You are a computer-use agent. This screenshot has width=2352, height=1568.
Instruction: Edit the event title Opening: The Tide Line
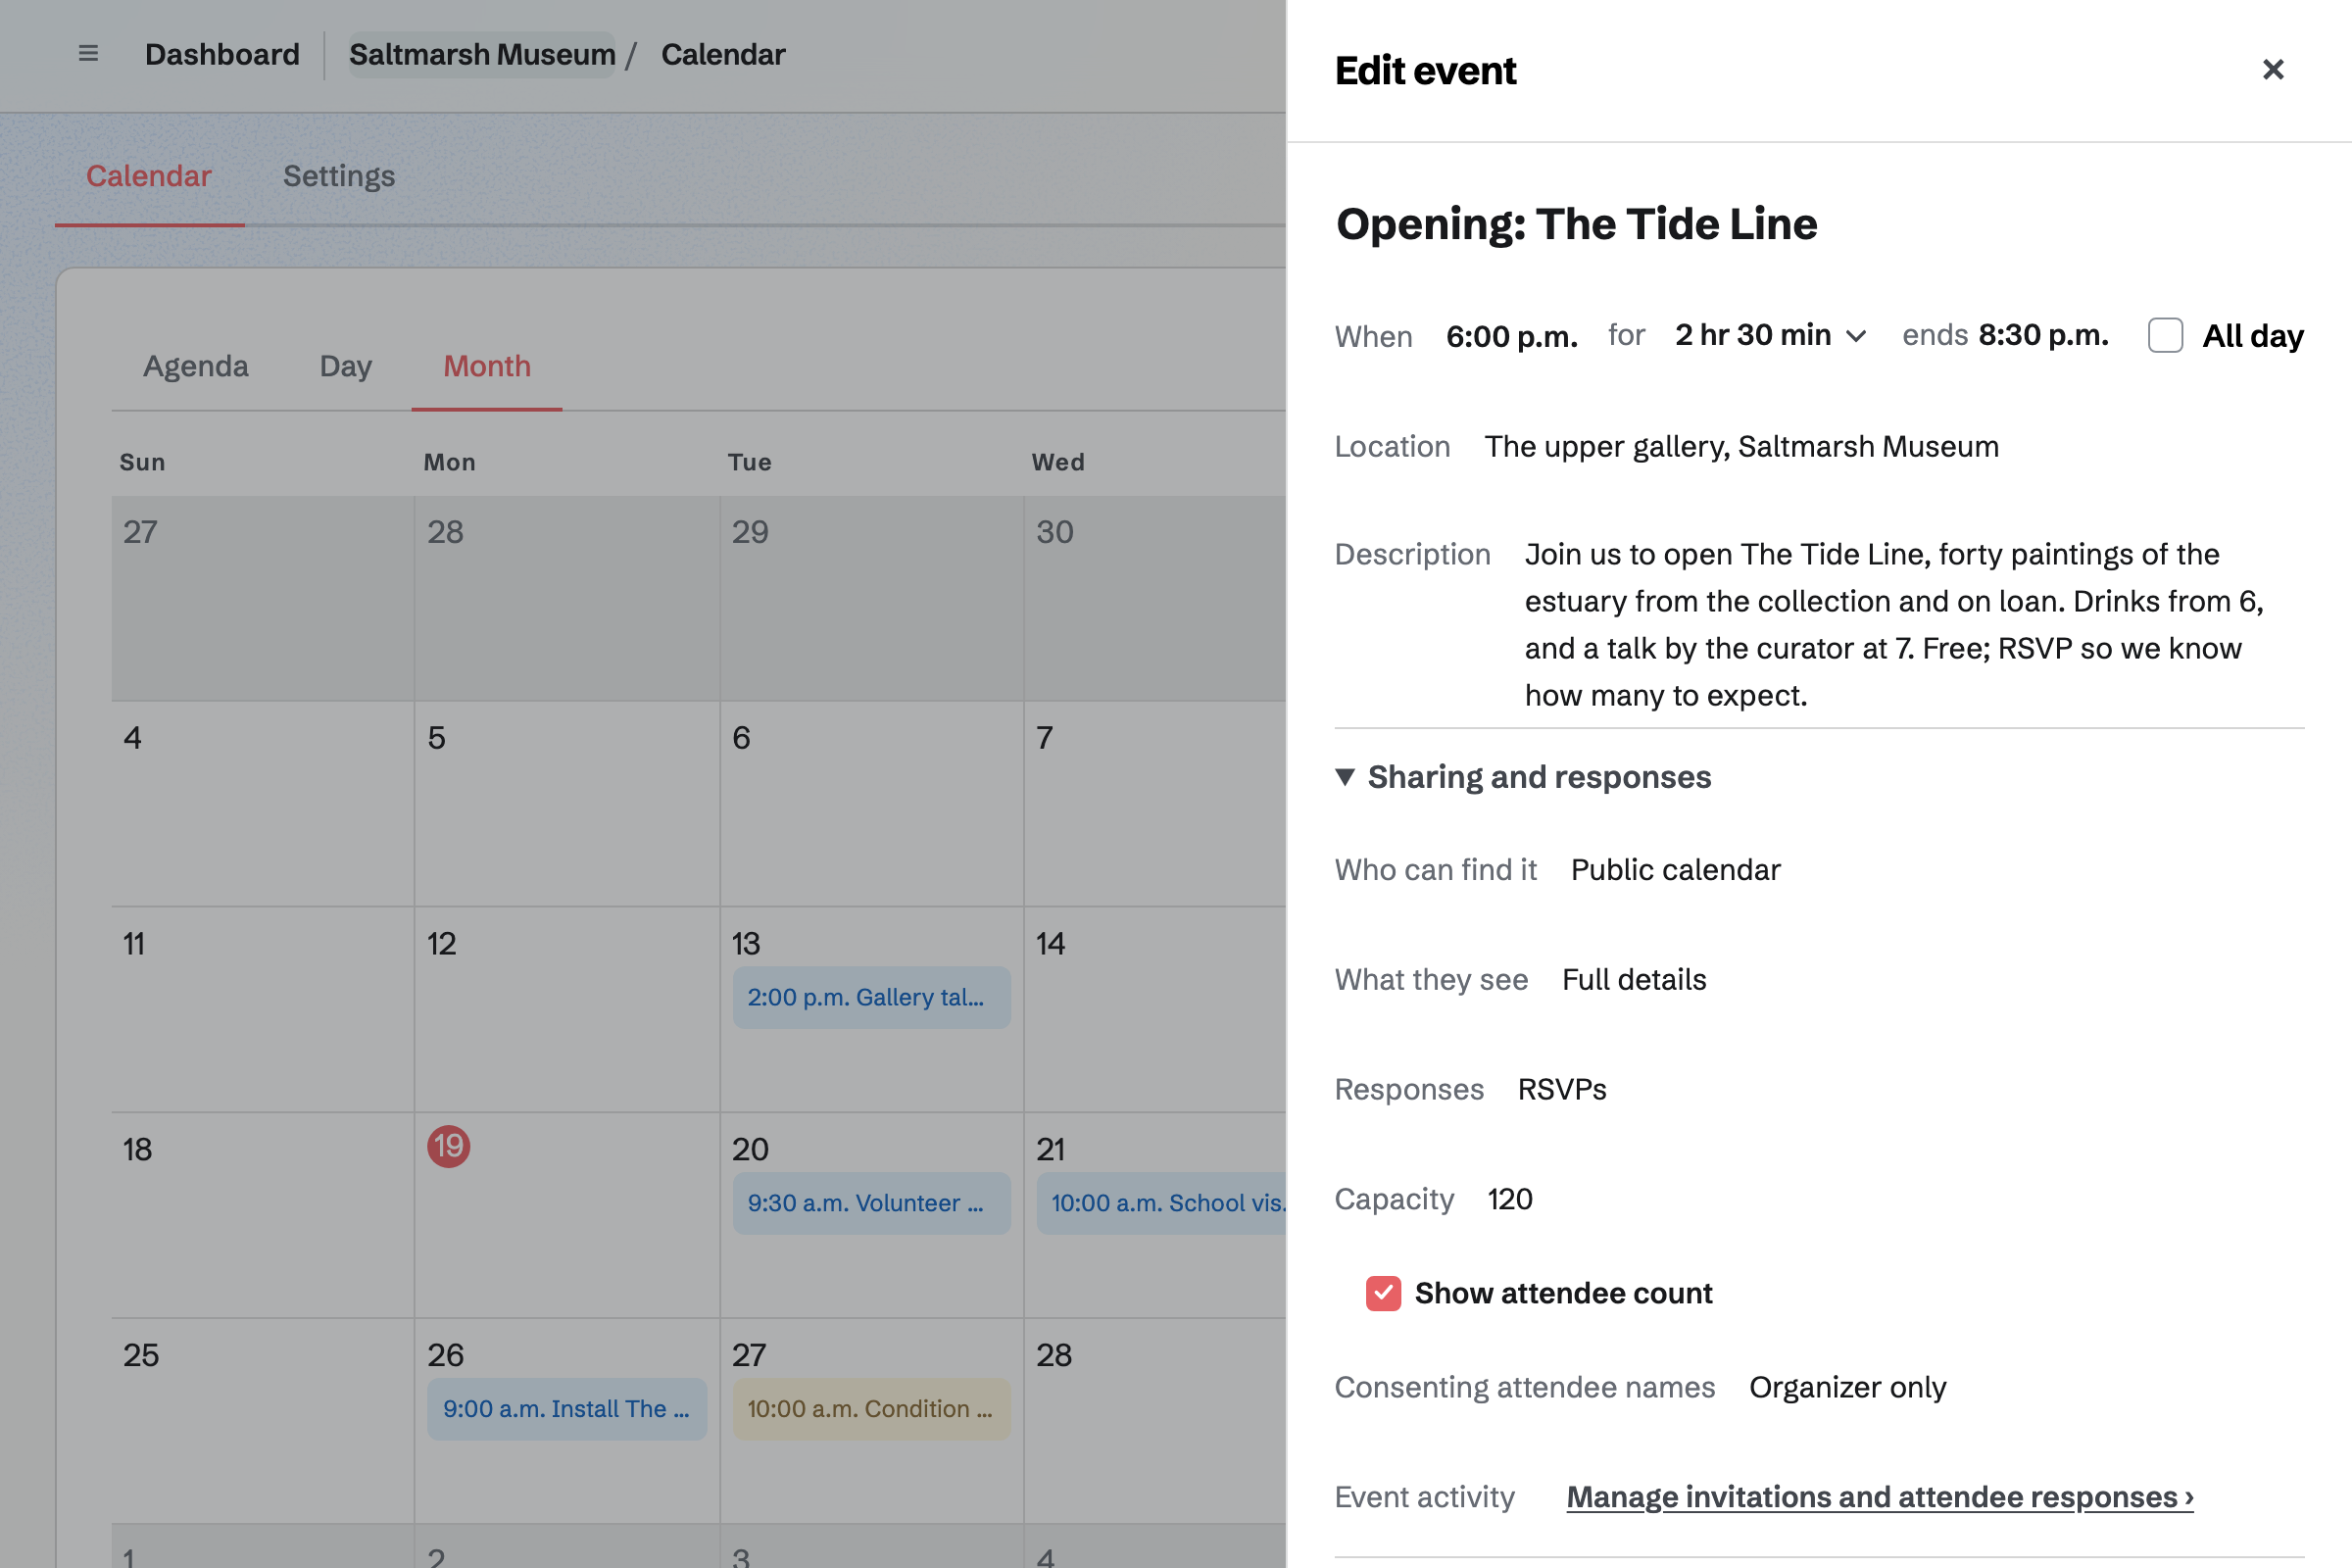(1576, 224)
